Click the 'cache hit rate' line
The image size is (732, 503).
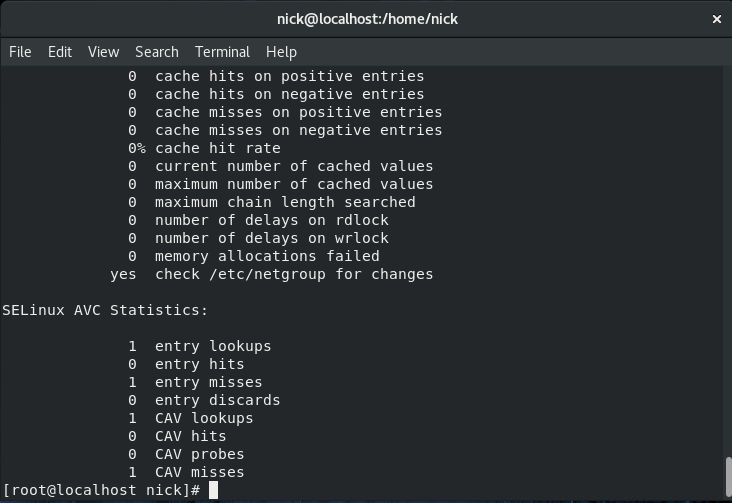(x=204, y=148)
